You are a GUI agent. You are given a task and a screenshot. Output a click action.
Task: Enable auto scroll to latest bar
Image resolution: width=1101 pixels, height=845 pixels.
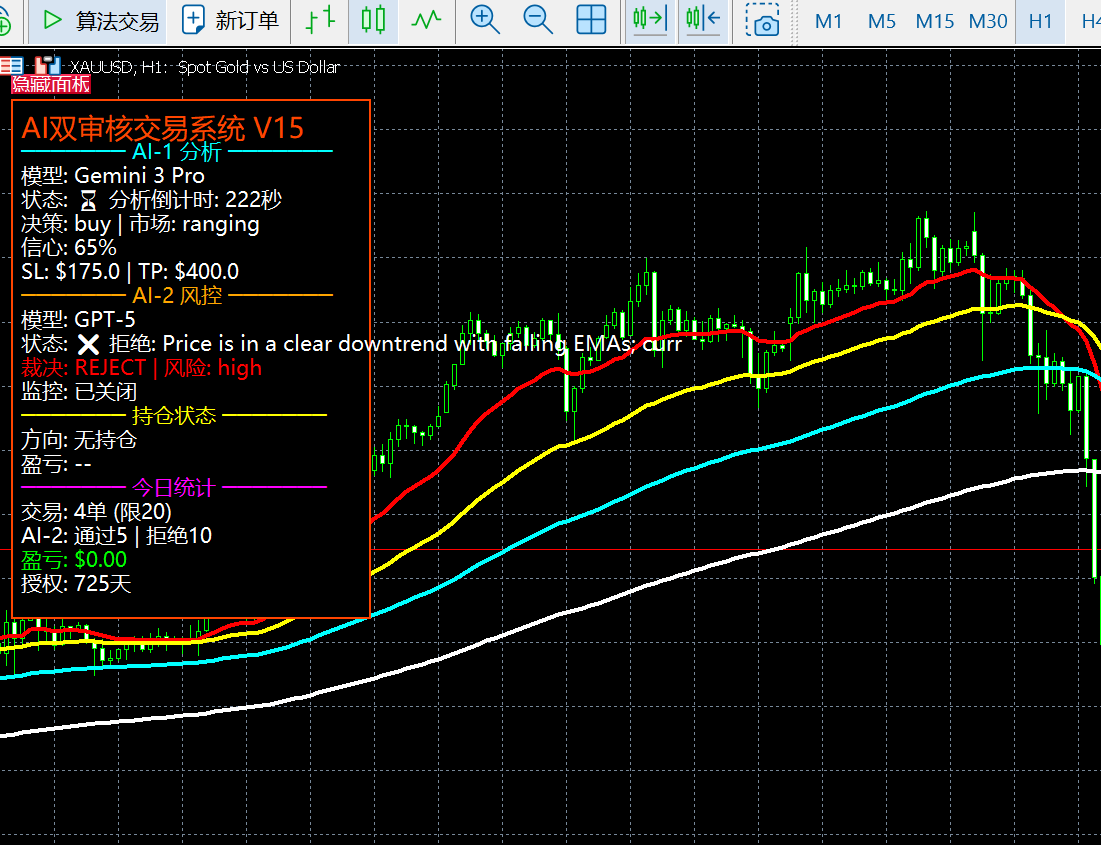pos(649,20)
